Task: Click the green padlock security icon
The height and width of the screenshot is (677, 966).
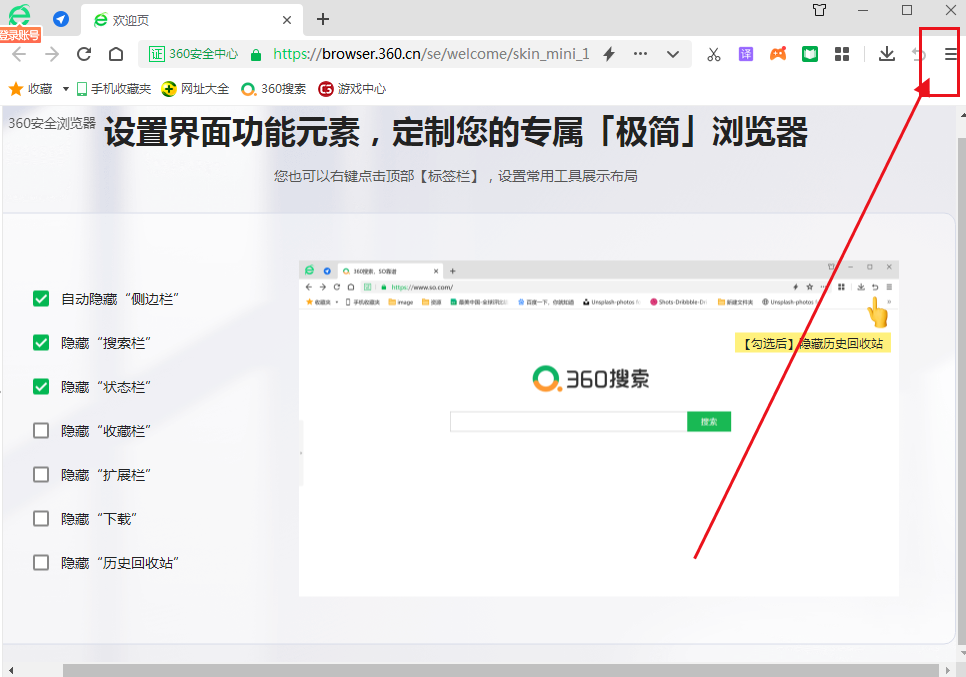Action: 256,55
